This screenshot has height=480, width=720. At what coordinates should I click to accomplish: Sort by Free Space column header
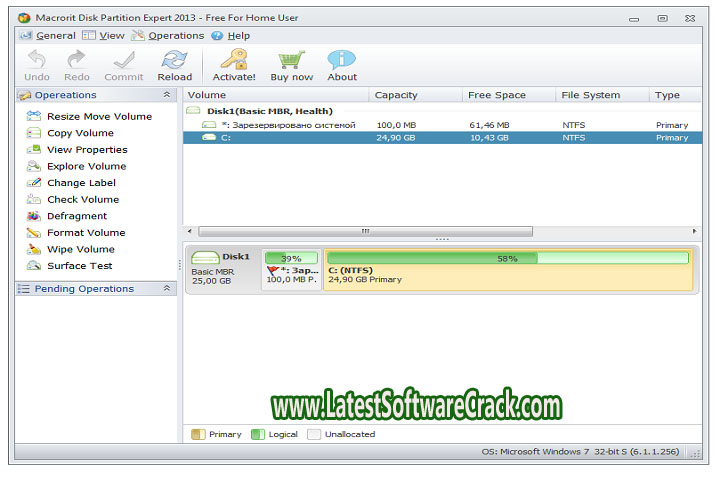[509, 95]
